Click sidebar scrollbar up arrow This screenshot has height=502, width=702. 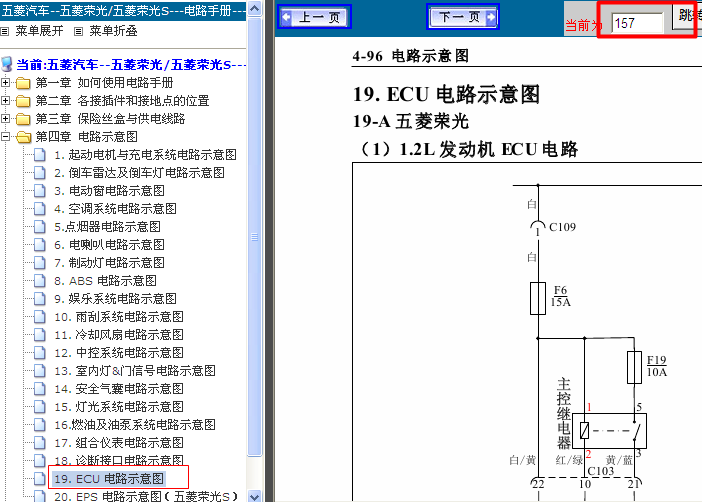254,9
